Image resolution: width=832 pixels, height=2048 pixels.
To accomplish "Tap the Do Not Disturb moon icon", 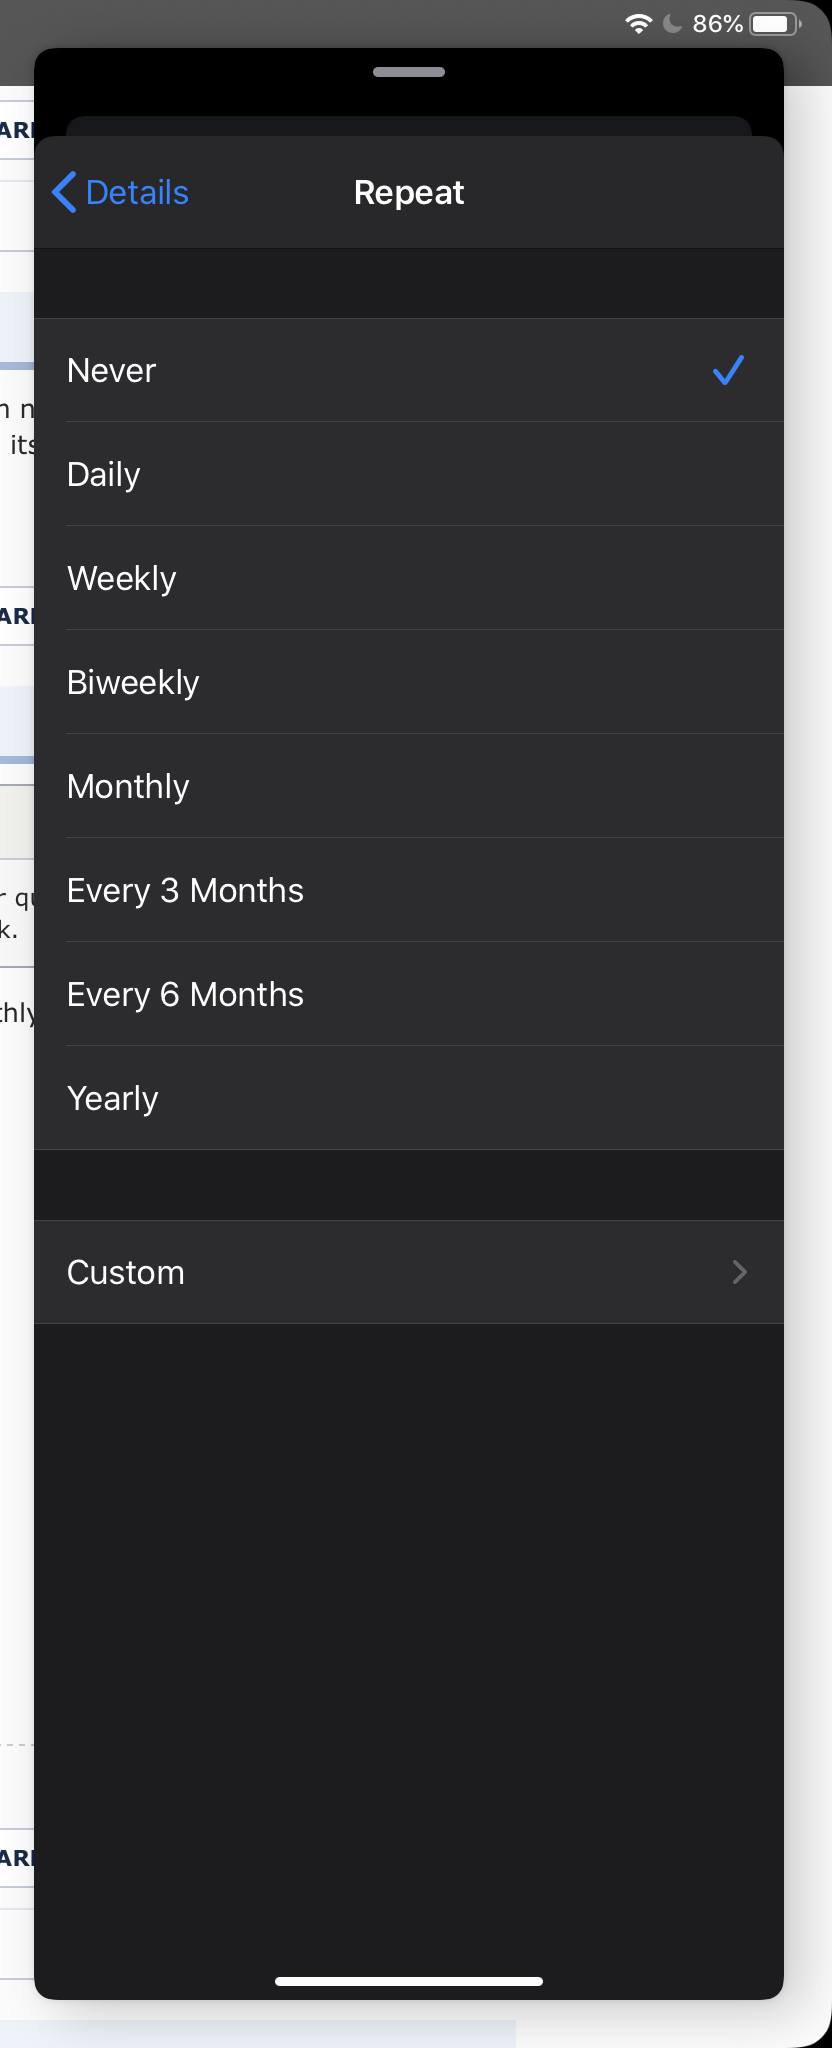I will pos(673,23).
